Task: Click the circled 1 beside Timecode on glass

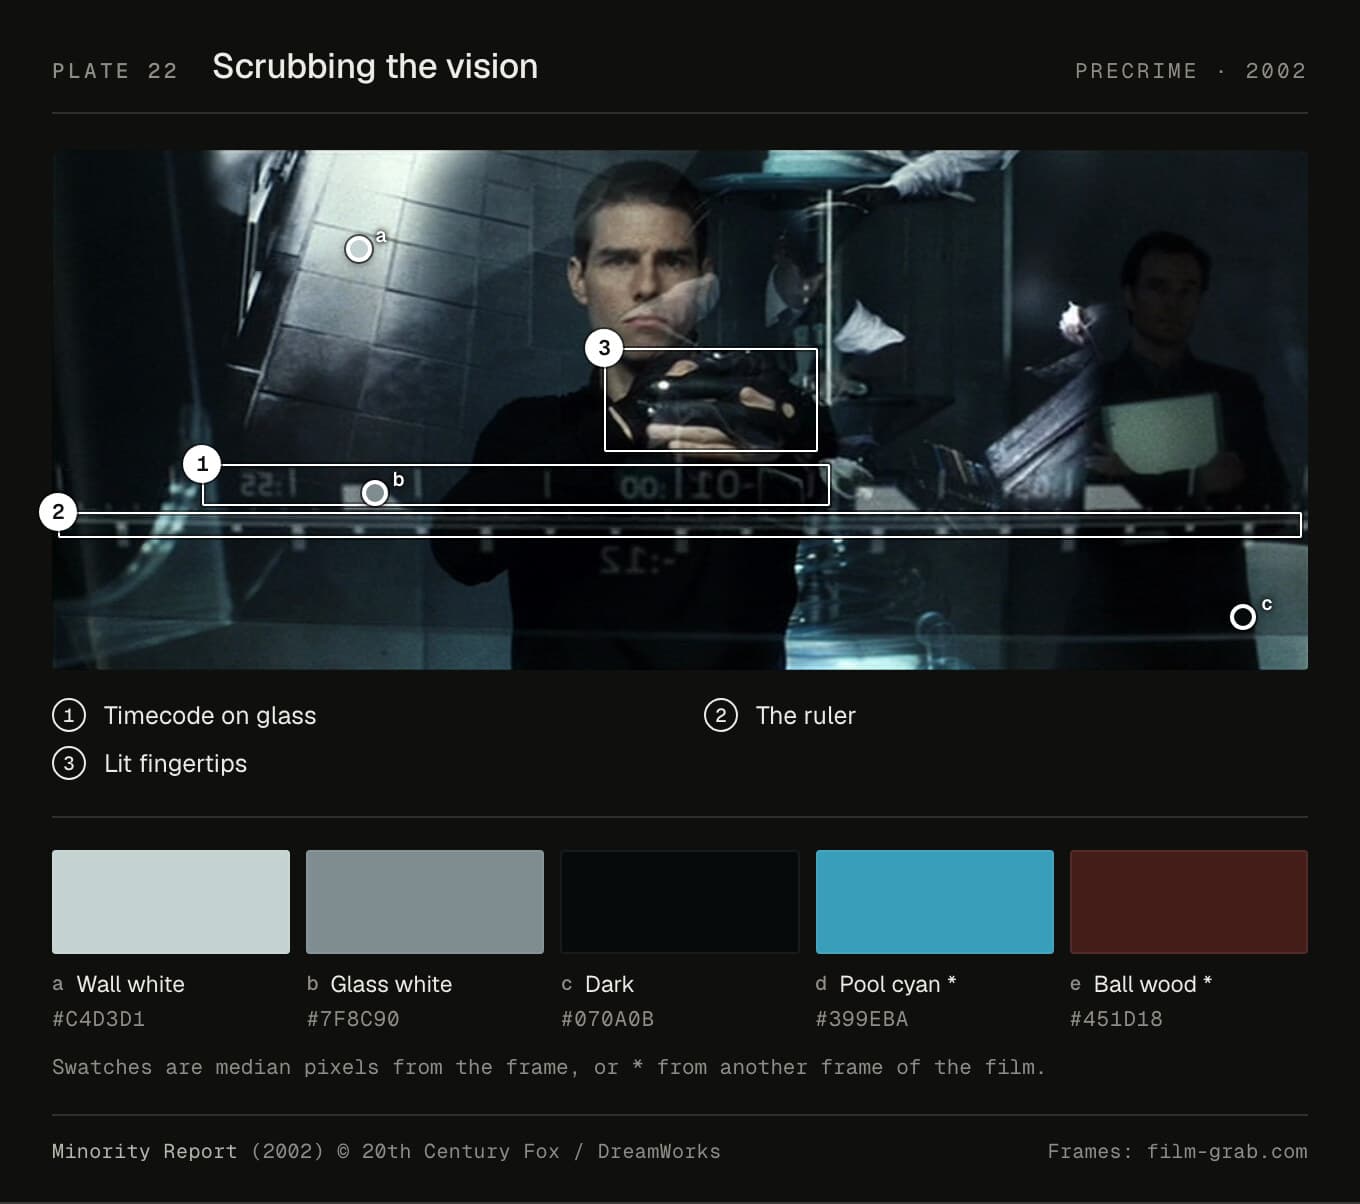Action: pyautogui.click(x=69, y=716)
